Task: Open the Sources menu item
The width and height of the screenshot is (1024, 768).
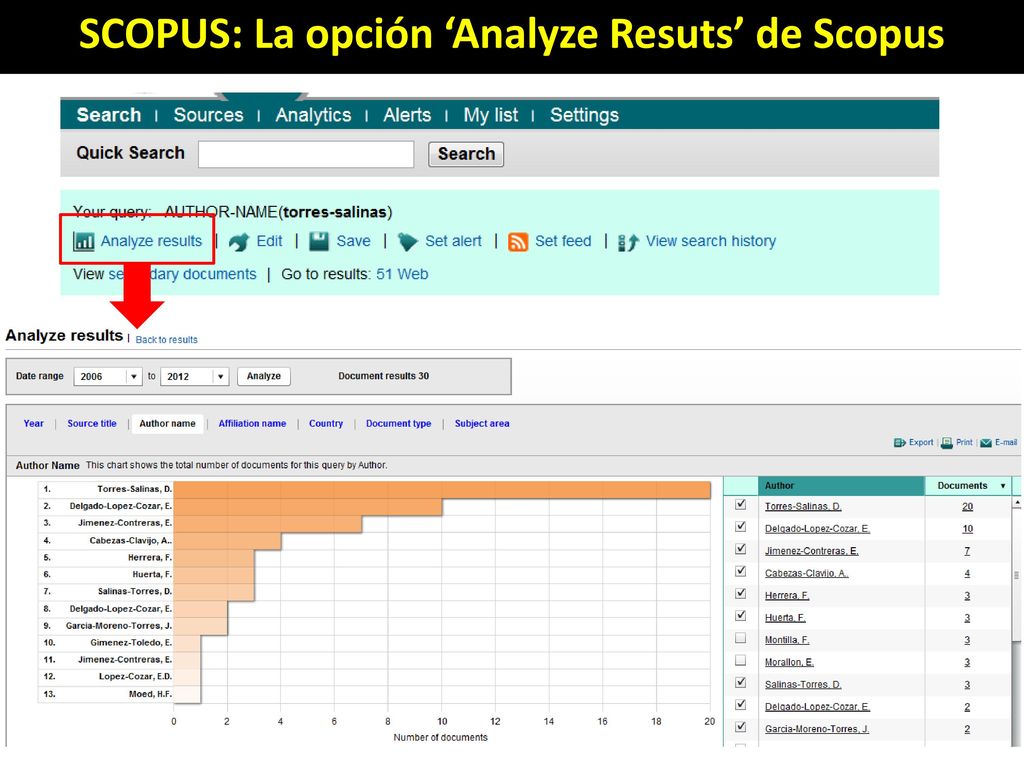Action: pos(208,115)
